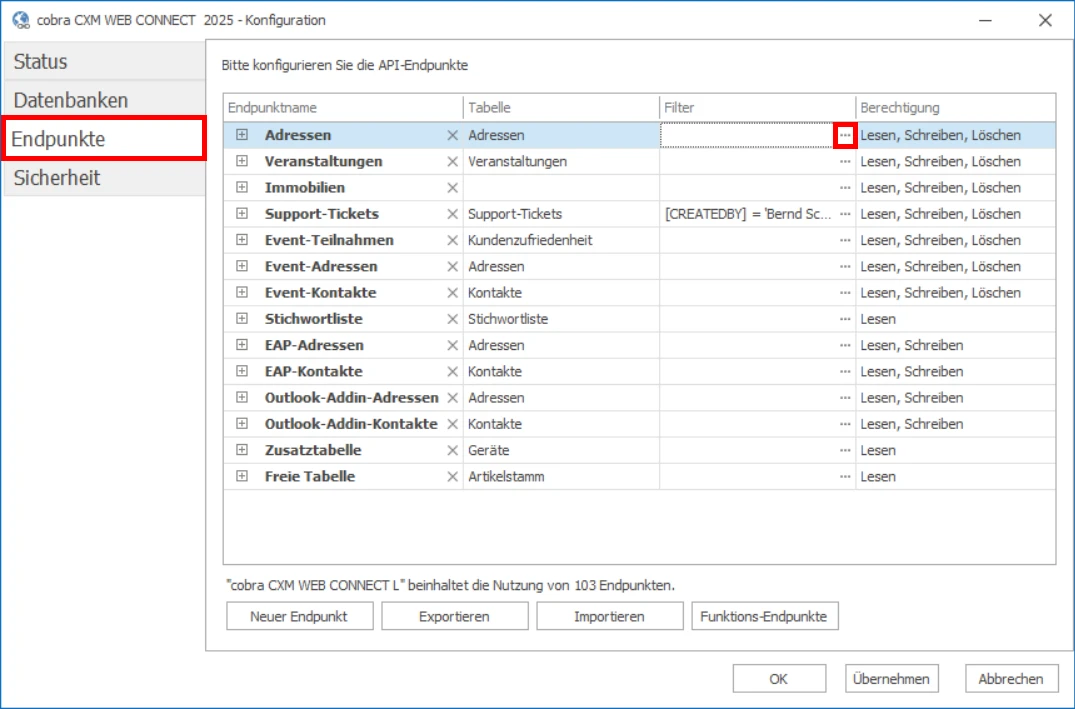Expand the Adressen endpoint row
Image resolution: width=1075 pixels, height=709 pixels.
coord(242,135)
